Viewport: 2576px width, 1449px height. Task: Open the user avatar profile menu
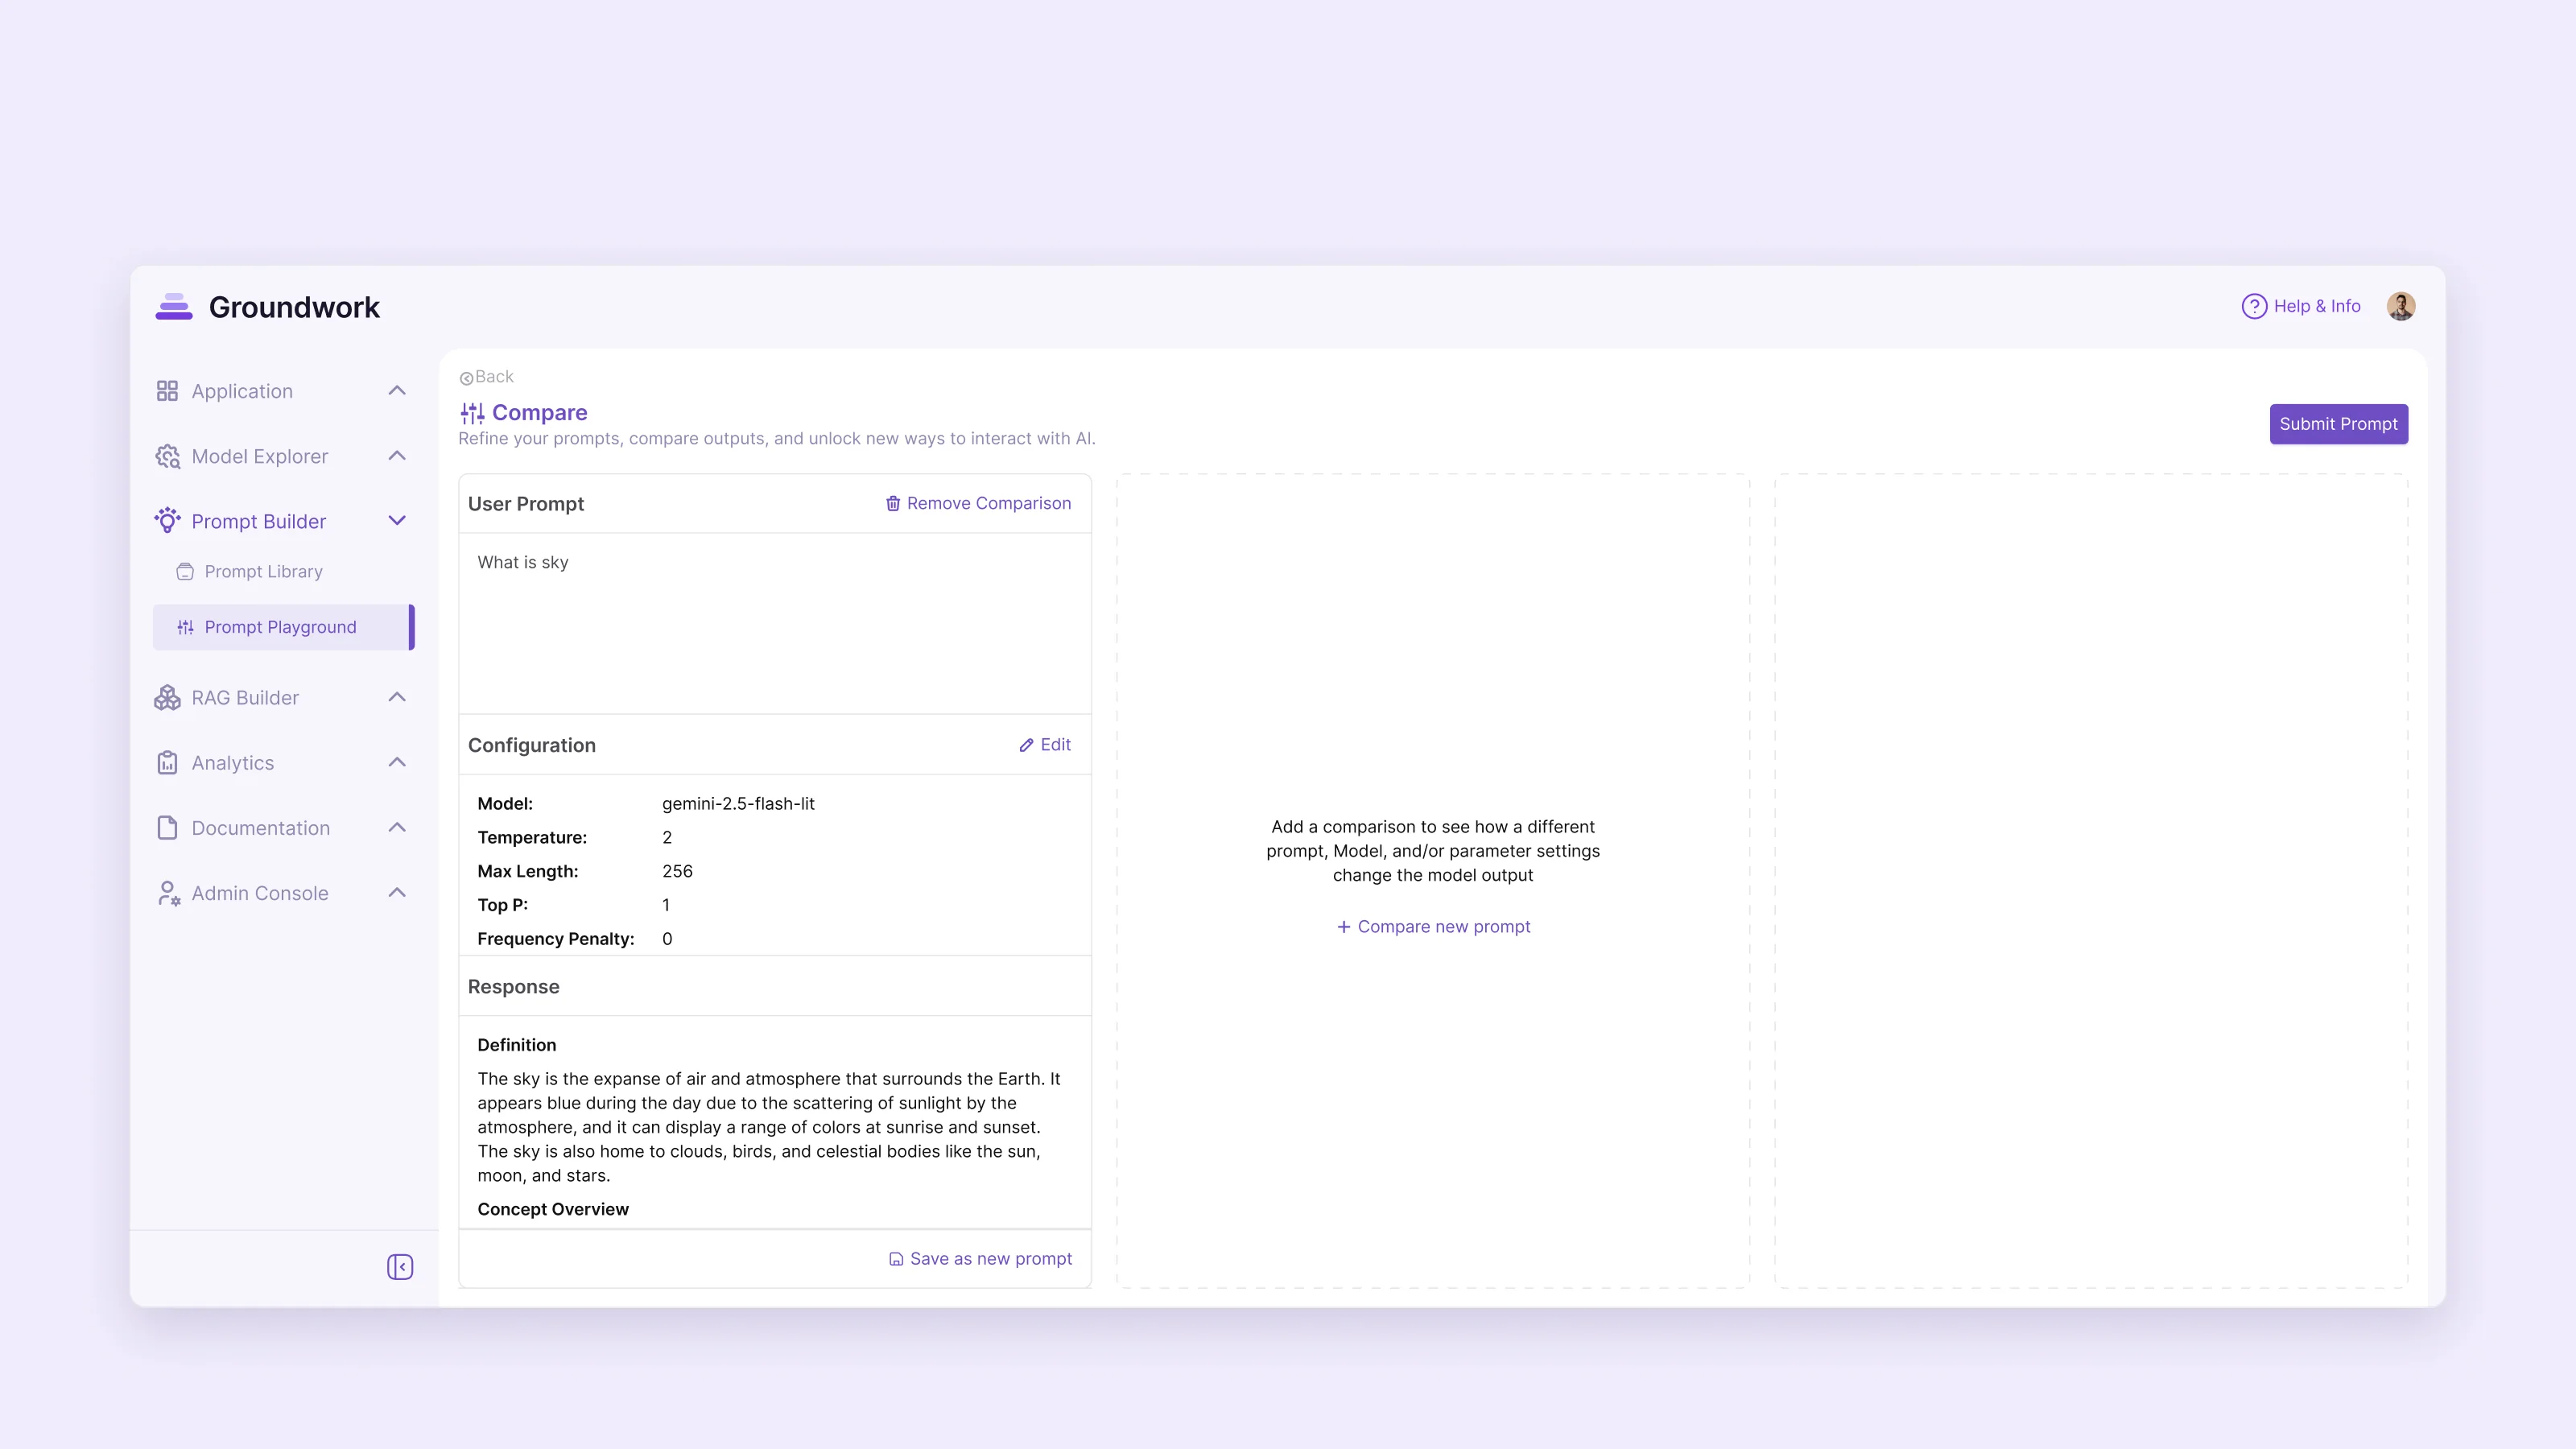click(x=2401, y=306)
